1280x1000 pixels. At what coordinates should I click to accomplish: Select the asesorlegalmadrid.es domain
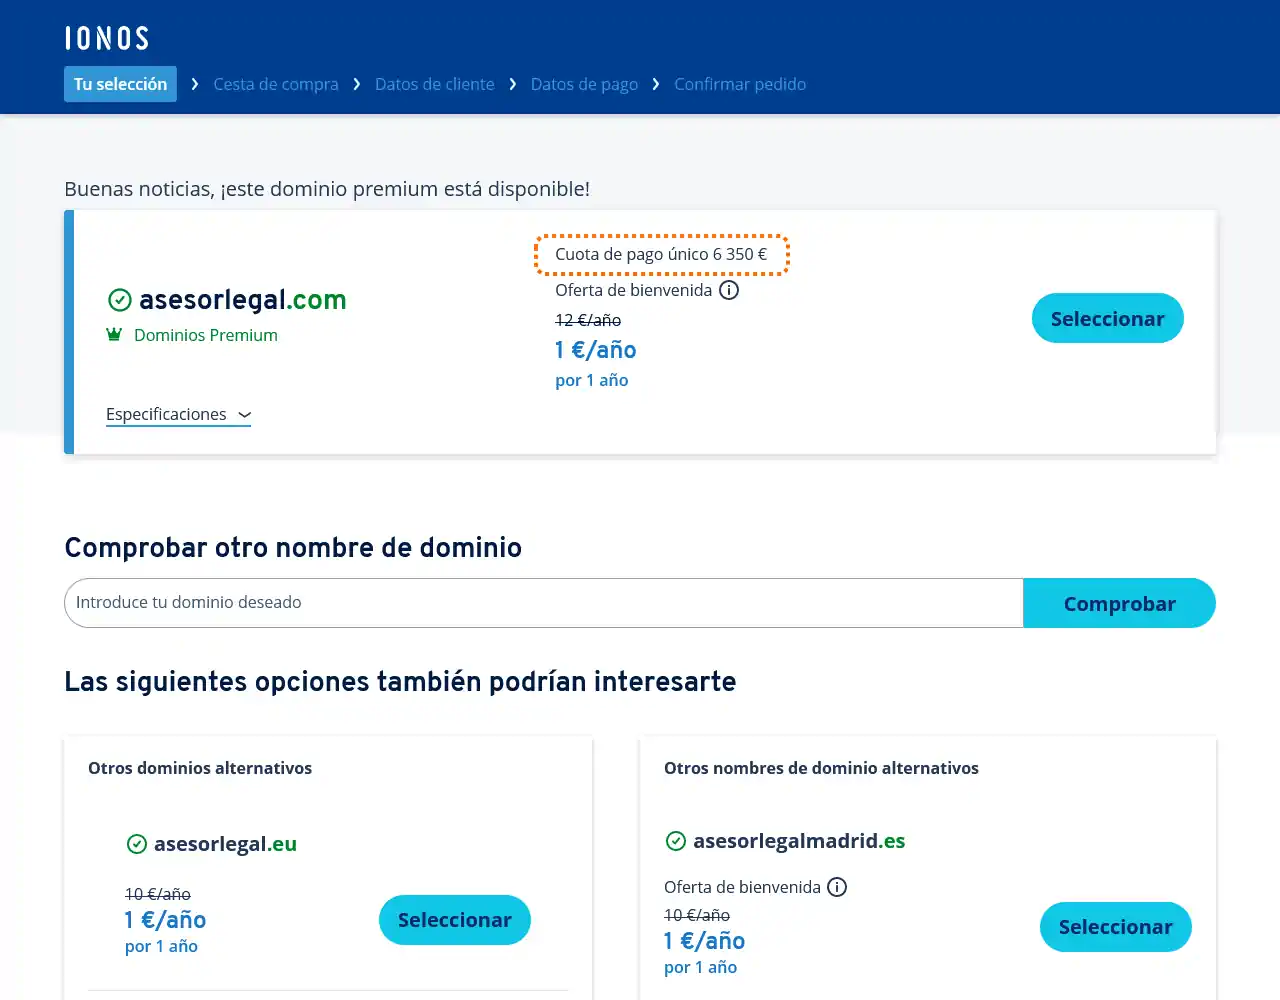coord(1116,927)
